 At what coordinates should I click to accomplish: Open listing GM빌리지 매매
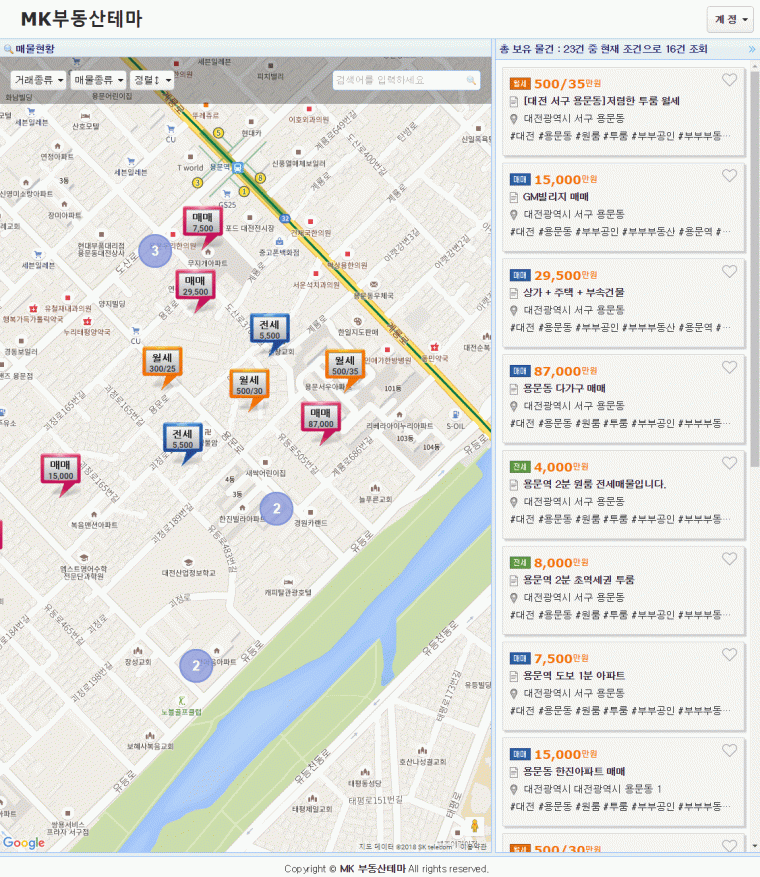point(555,197)
